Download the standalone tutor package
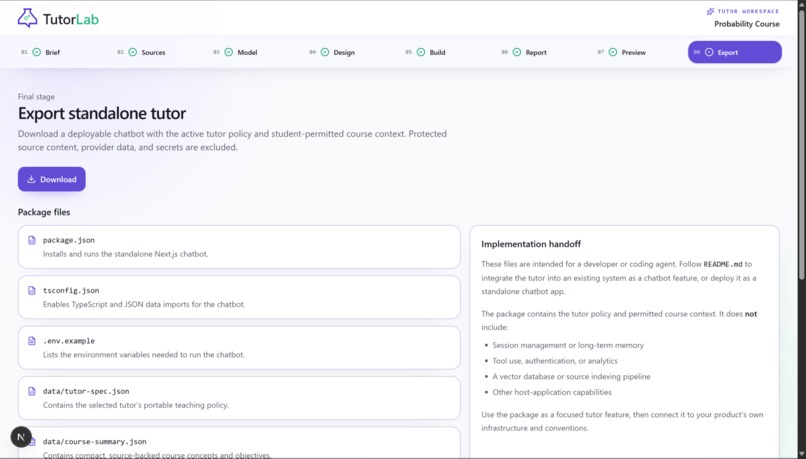Image resolution: width=806 pixels, height=459 pixels. [52, 179]
